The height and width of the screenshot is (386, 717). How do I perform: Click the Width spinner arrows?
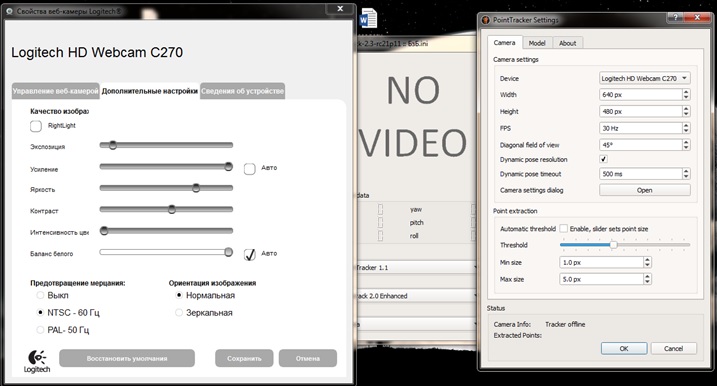coord(686,95)
